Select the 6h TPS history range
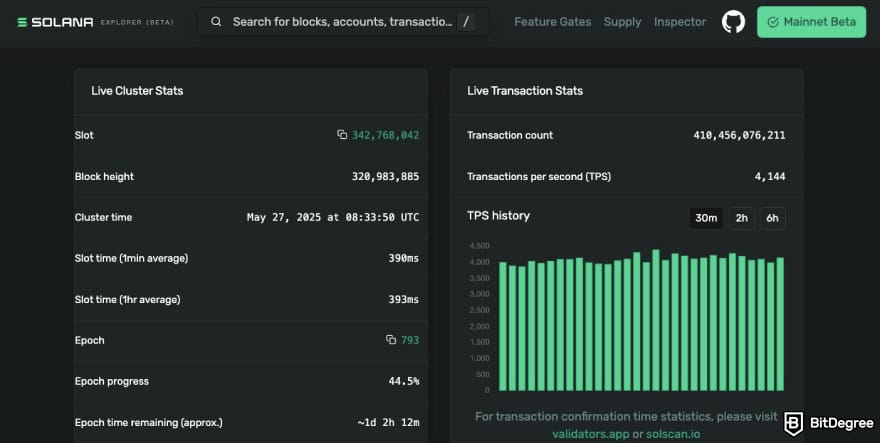This screenshot has height=443, width=880. click(x=772, y=218)
